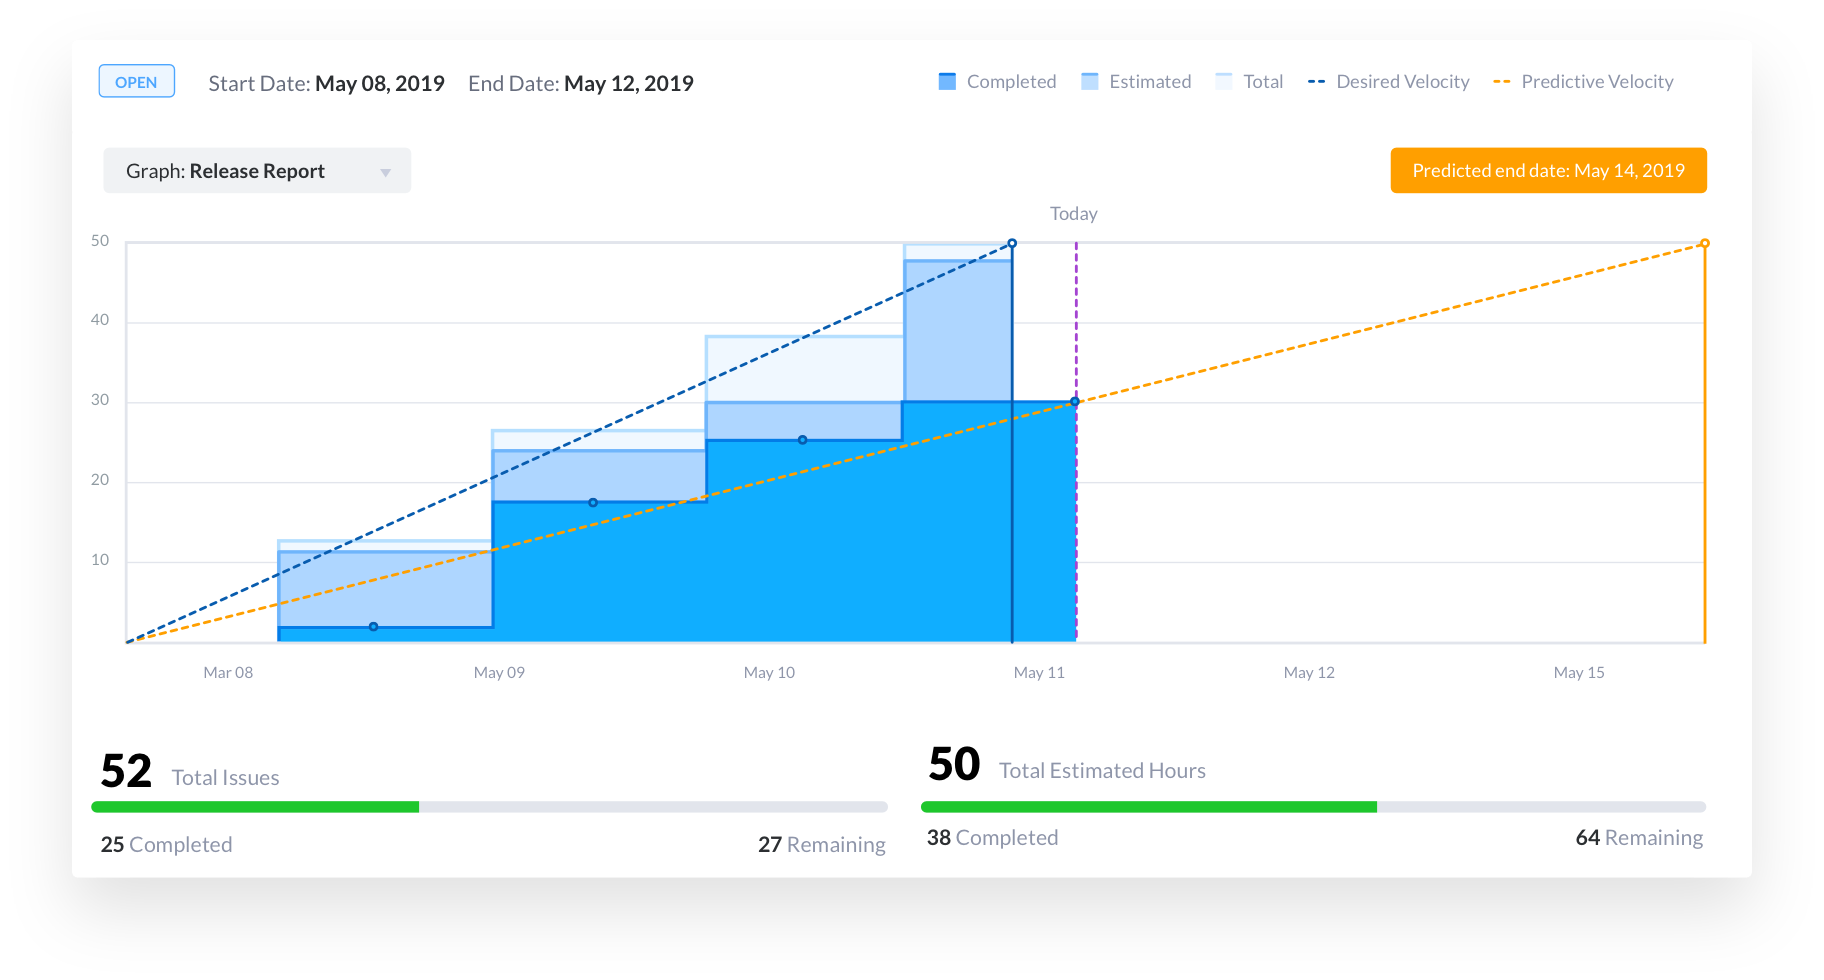Click the Predictive Velocity dashed line icon
The image size is (1824, 980).
(1501, 82)
